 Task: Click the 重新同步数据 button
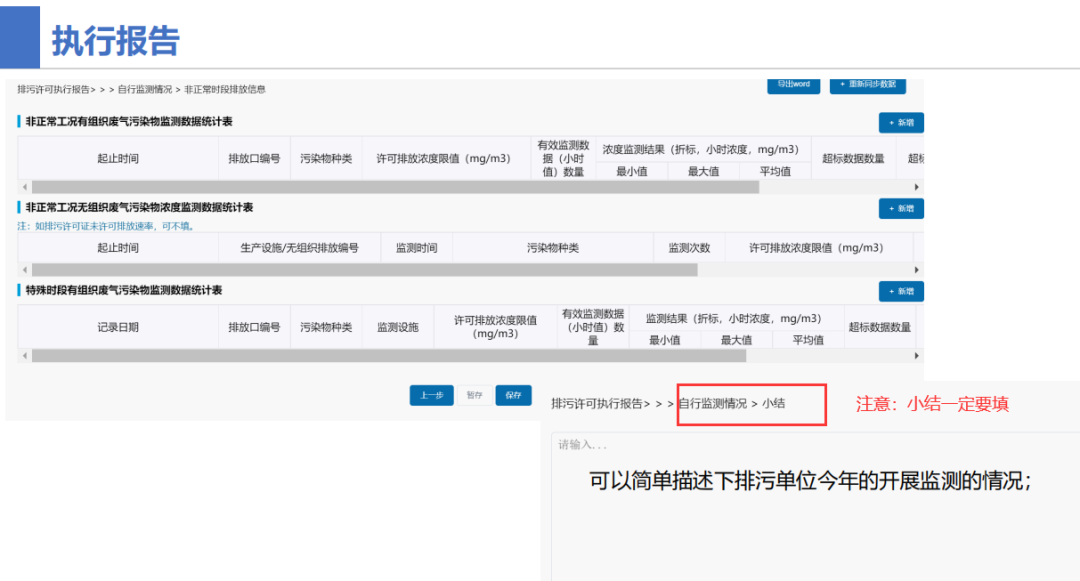coord(867,86)
